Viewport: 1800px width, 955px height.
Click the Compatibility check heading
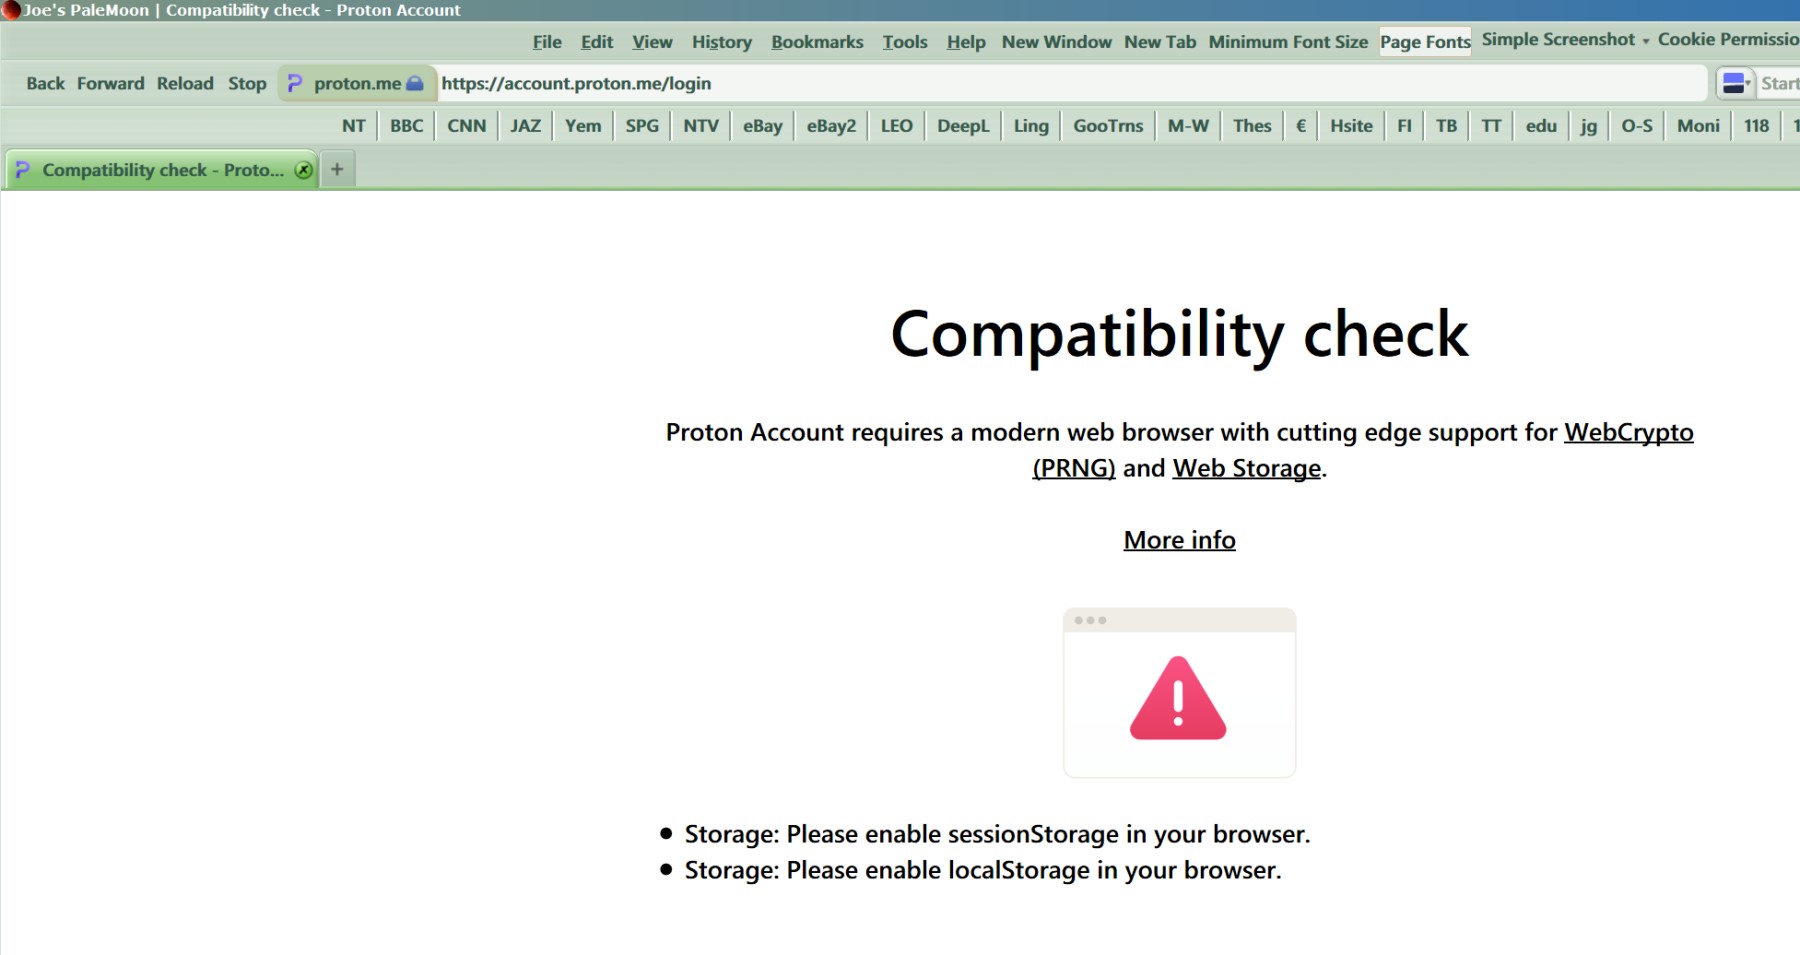pyautogui.click(x=1179, y=334)
